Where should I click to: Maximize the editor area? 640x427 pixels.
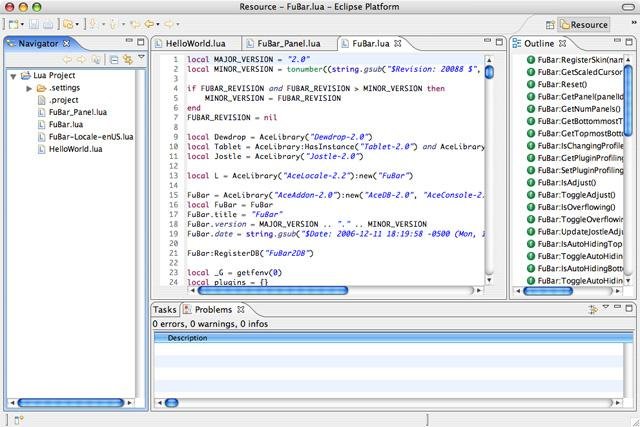(499, 42)
